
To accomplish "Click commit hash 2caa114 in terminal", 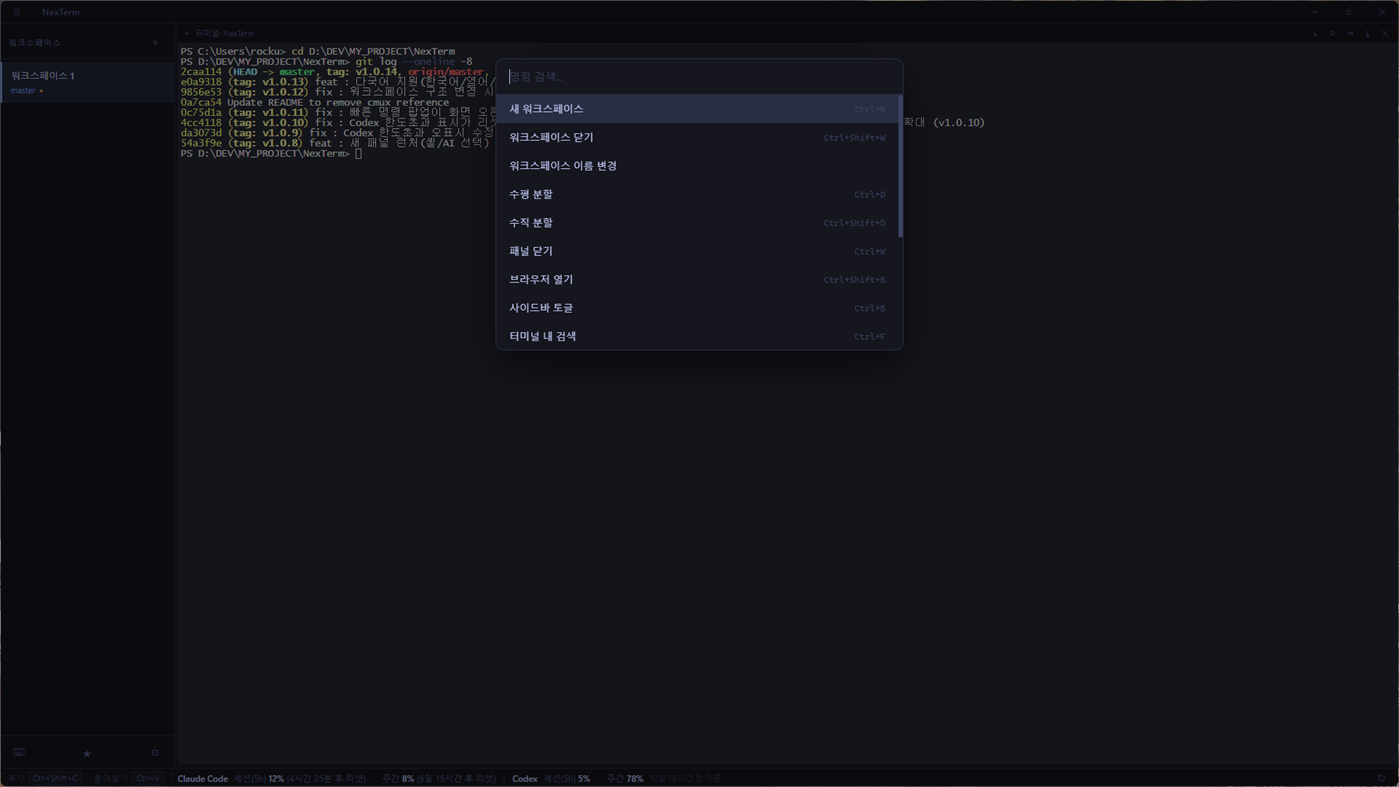I will [x=201, y=72].
